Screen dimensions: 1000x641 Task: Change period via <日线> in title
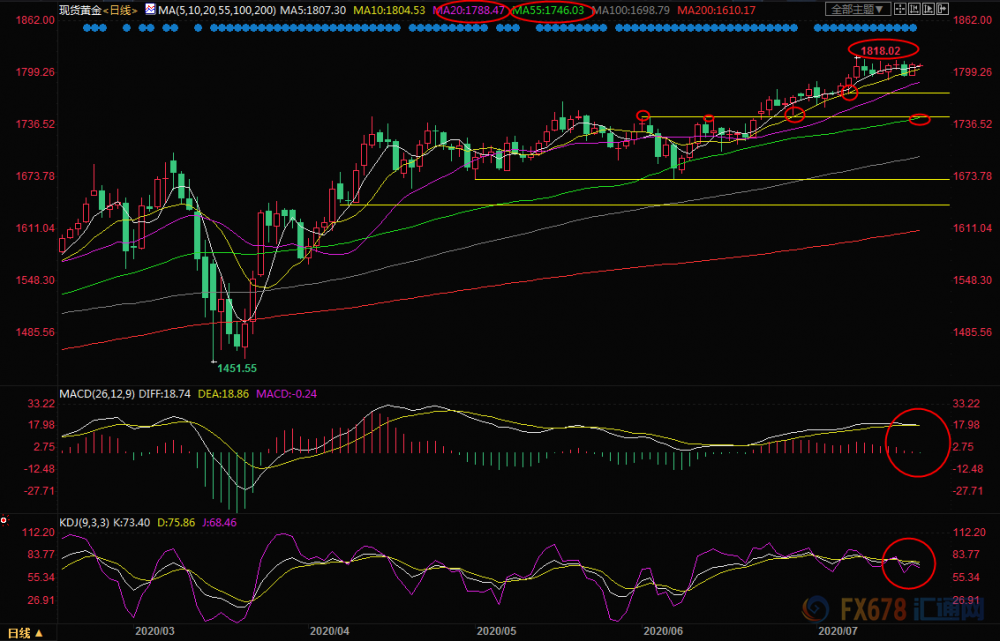click(x=121, y=10)
